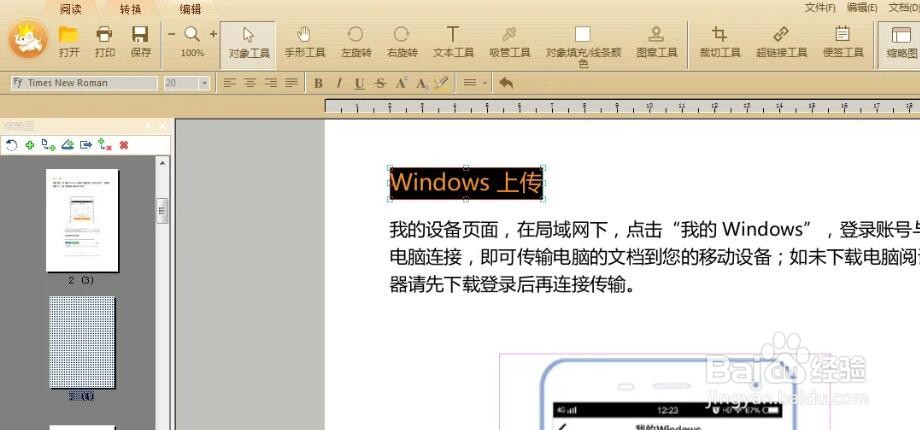920x430 pixels.
Task: Click the red X delete icon
Action: point(124,145)
